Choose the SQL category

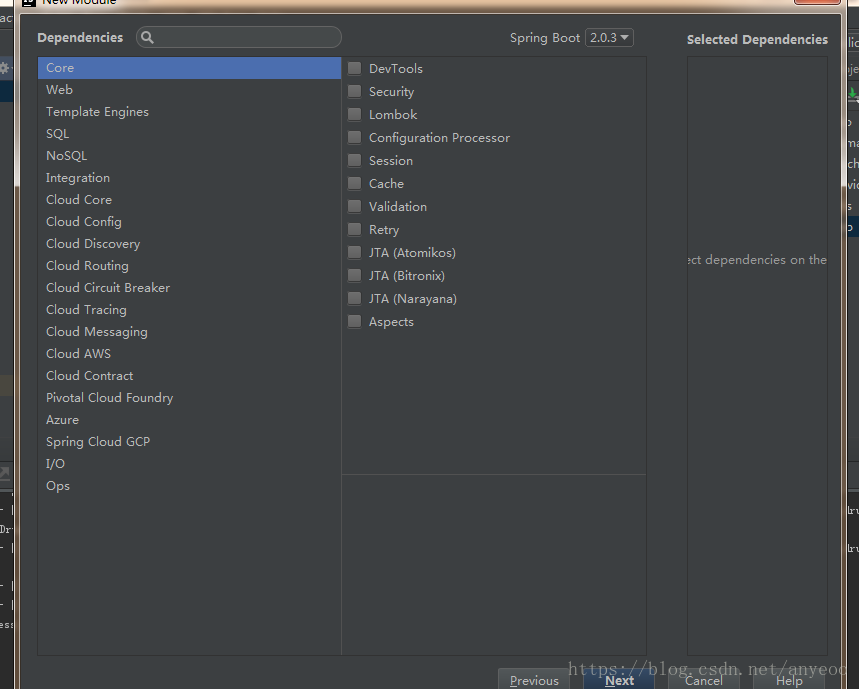190,134
